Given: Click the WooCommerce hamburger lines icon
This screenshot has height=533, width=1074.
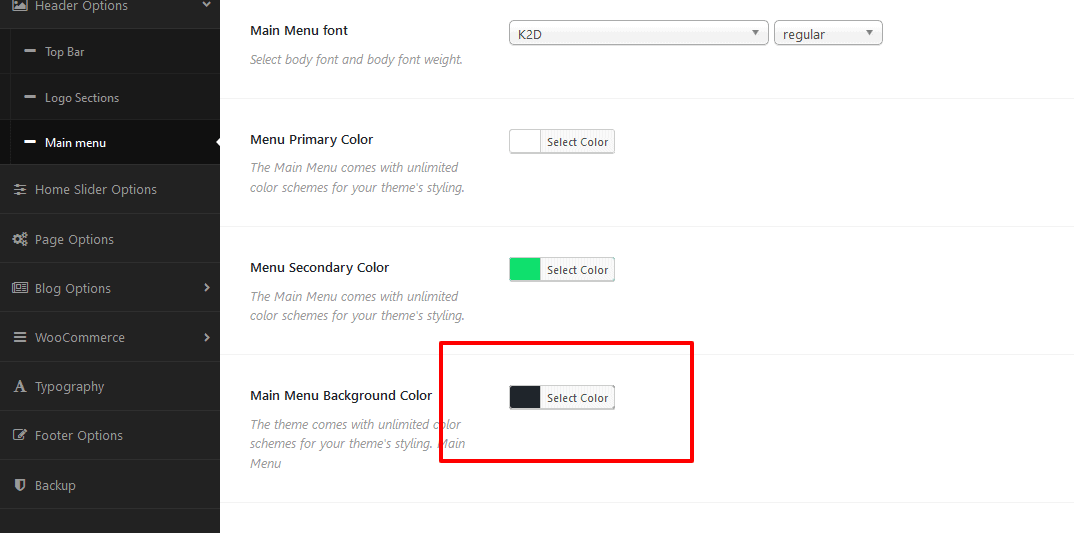Looking at the screenshot, I should [x=21, y=338].
